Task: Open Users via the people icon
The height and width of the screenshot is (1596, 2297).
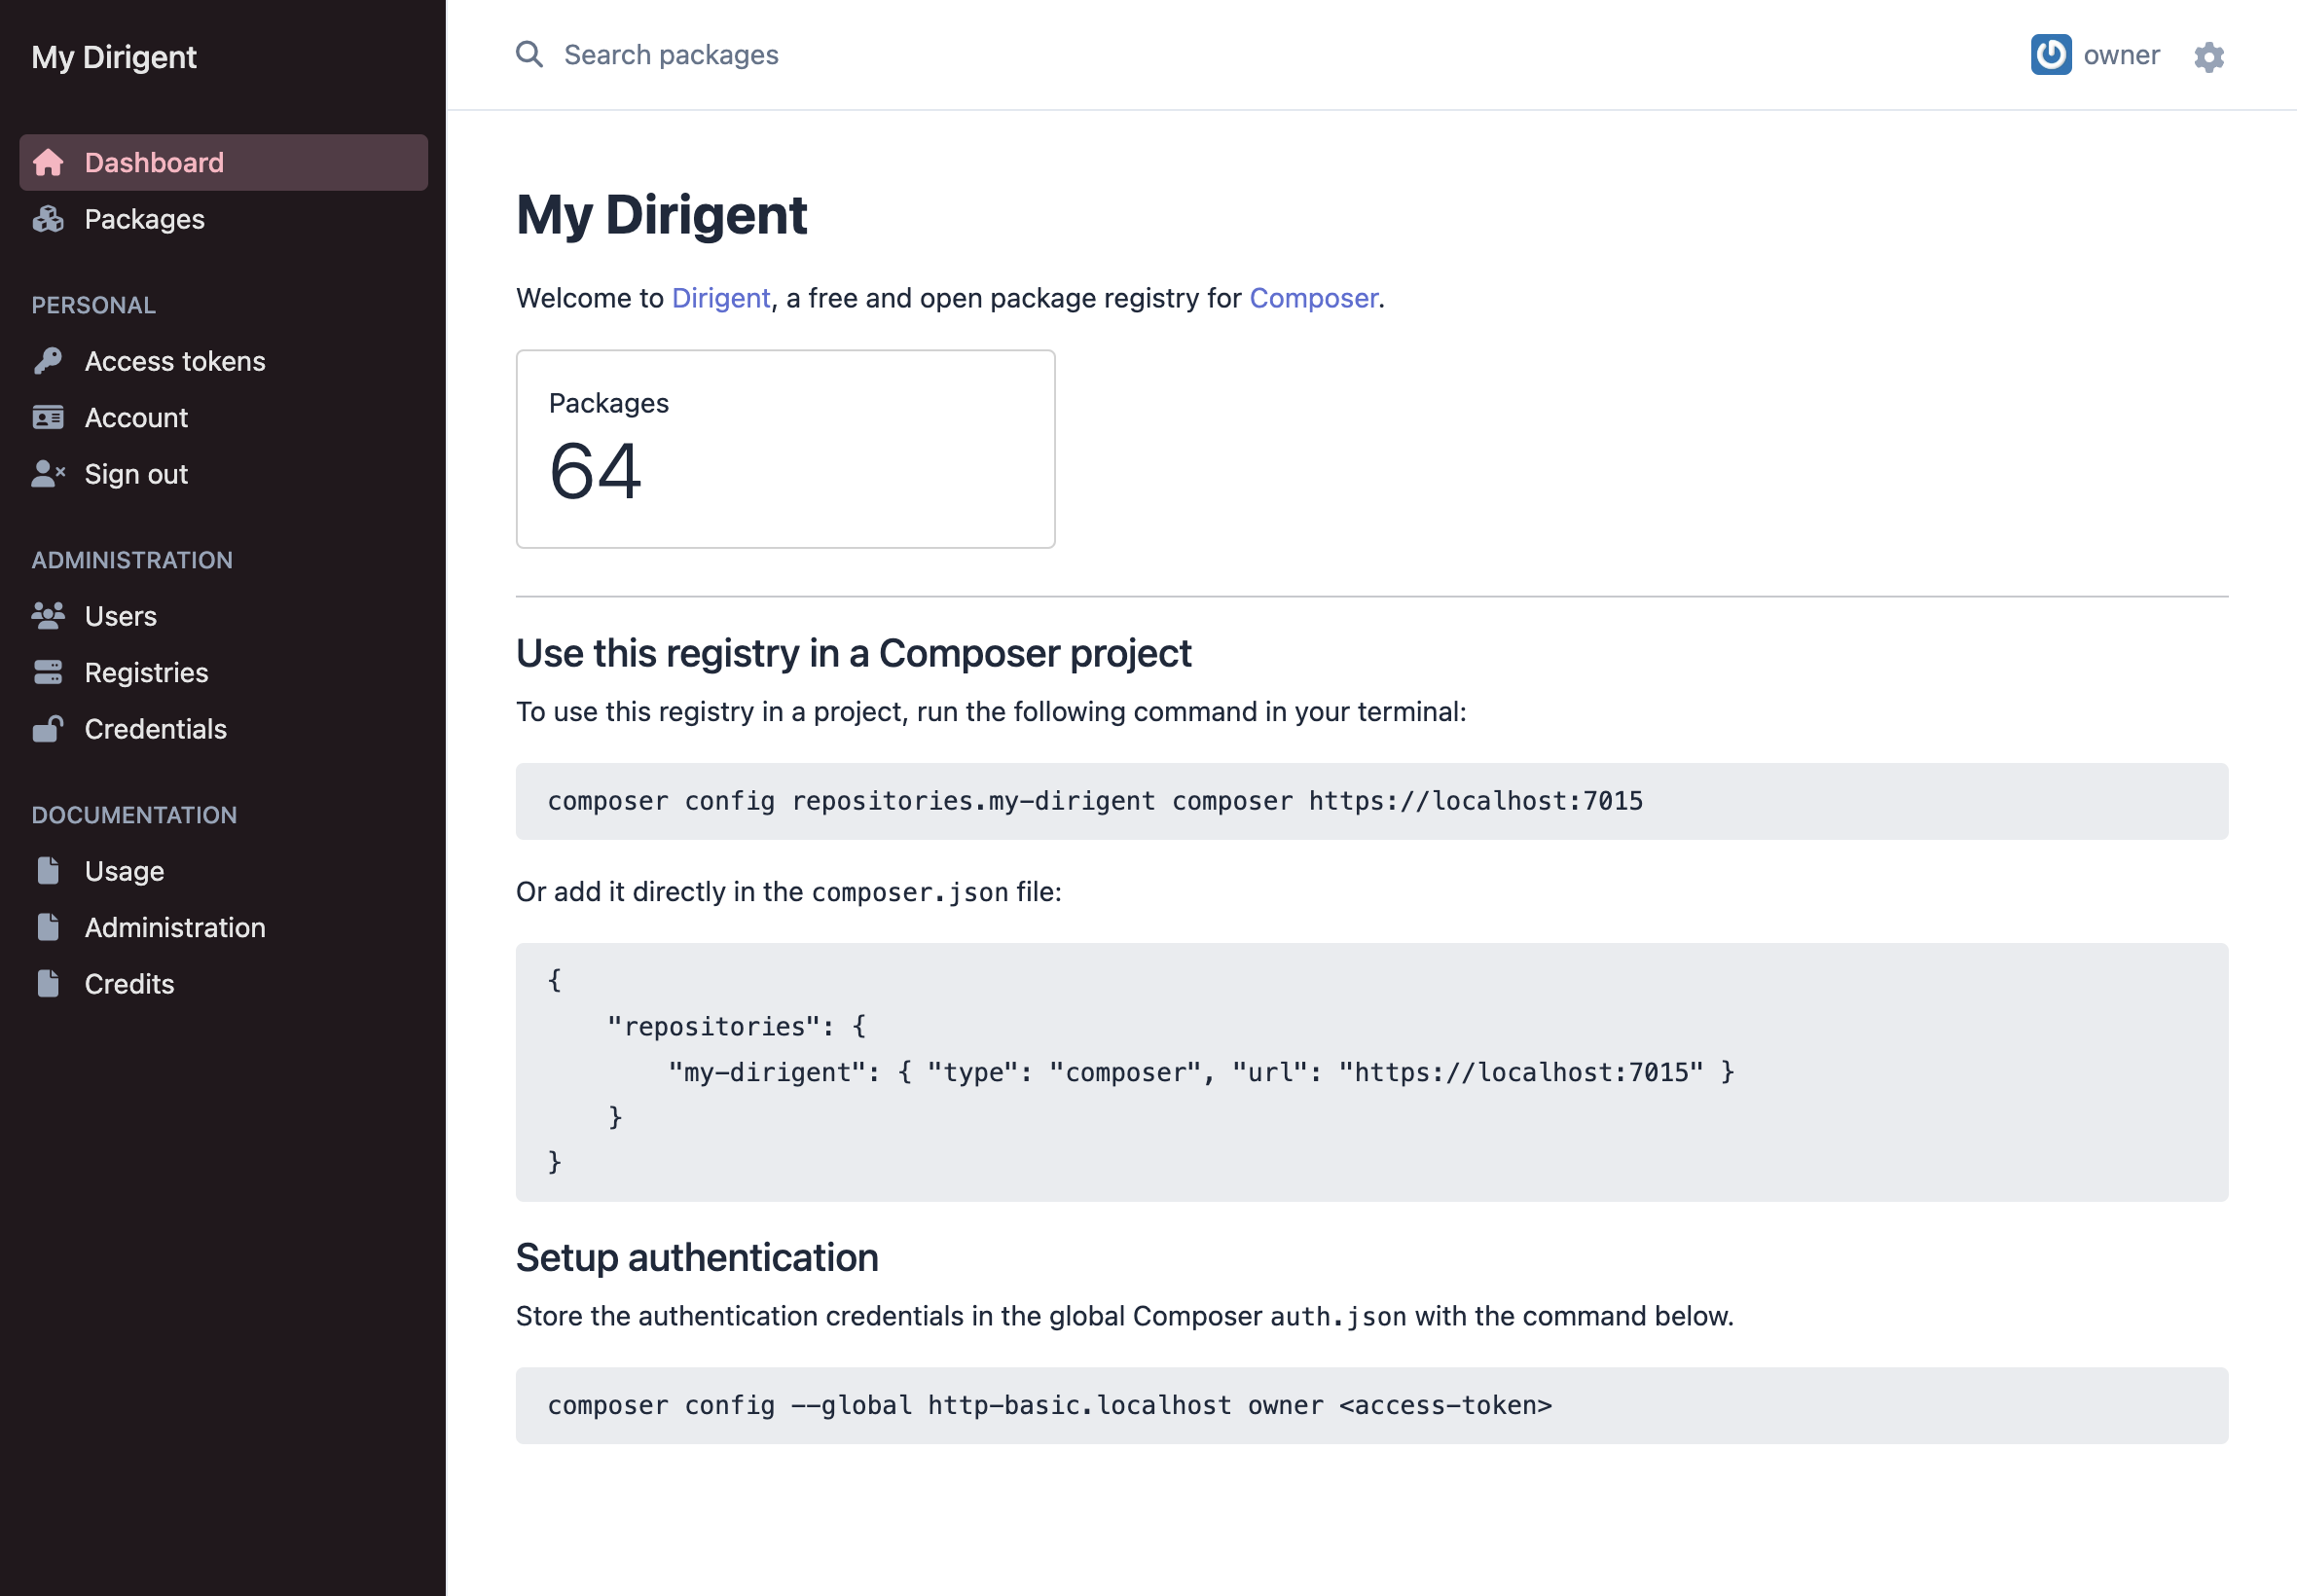Action: coord(48,615)
